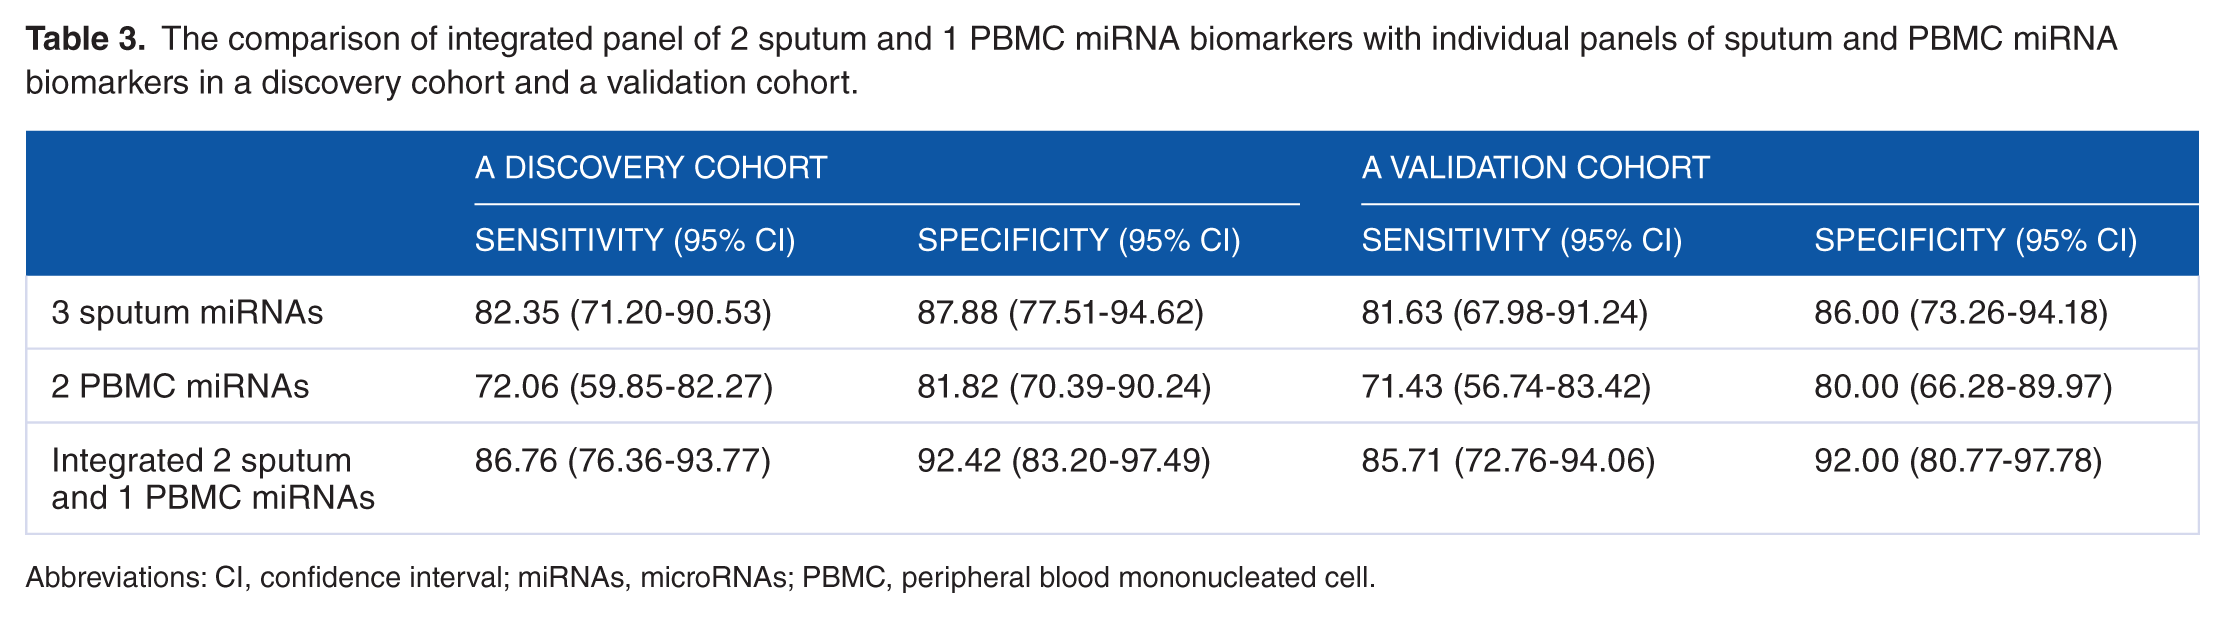Click the cell 87.88 (77.51-94.62)
The width and height of the screenshot is (2225, 618).
1061,312
